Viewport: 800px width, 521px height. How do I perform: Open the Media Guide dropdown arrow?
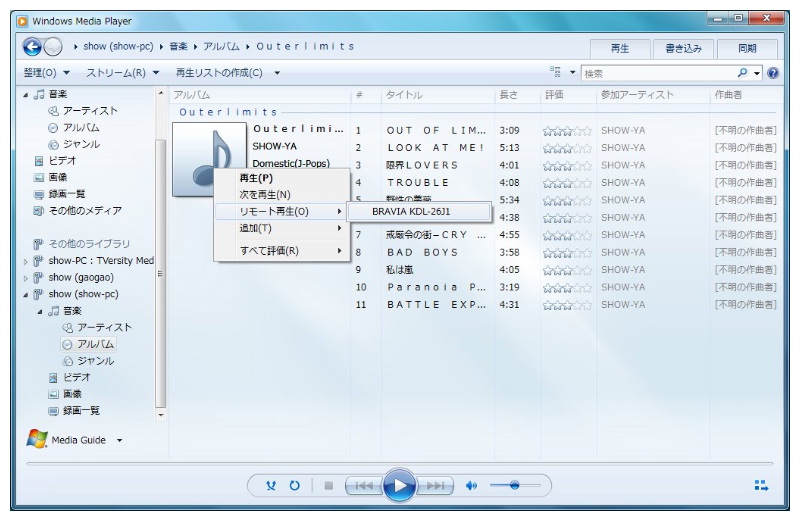click(120, 441)
